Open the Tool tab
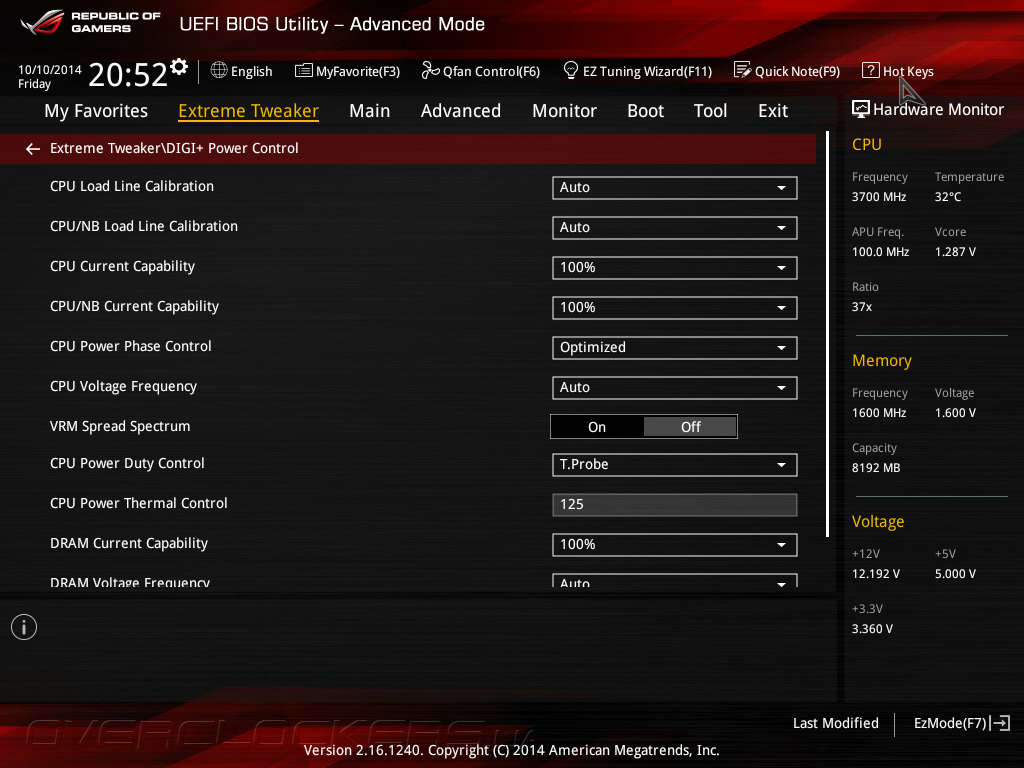This screenshot has width=1024, height=768. (710, 111)
